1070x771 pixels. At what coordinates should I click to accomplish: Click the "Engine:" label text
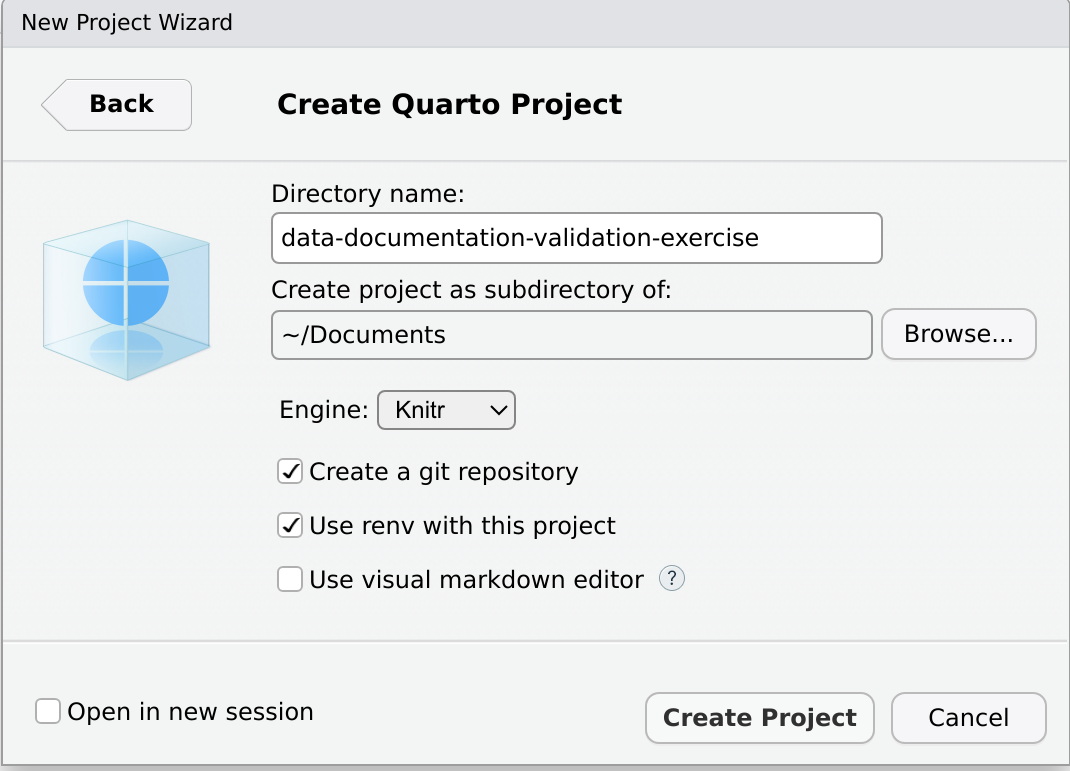(323, 410)
